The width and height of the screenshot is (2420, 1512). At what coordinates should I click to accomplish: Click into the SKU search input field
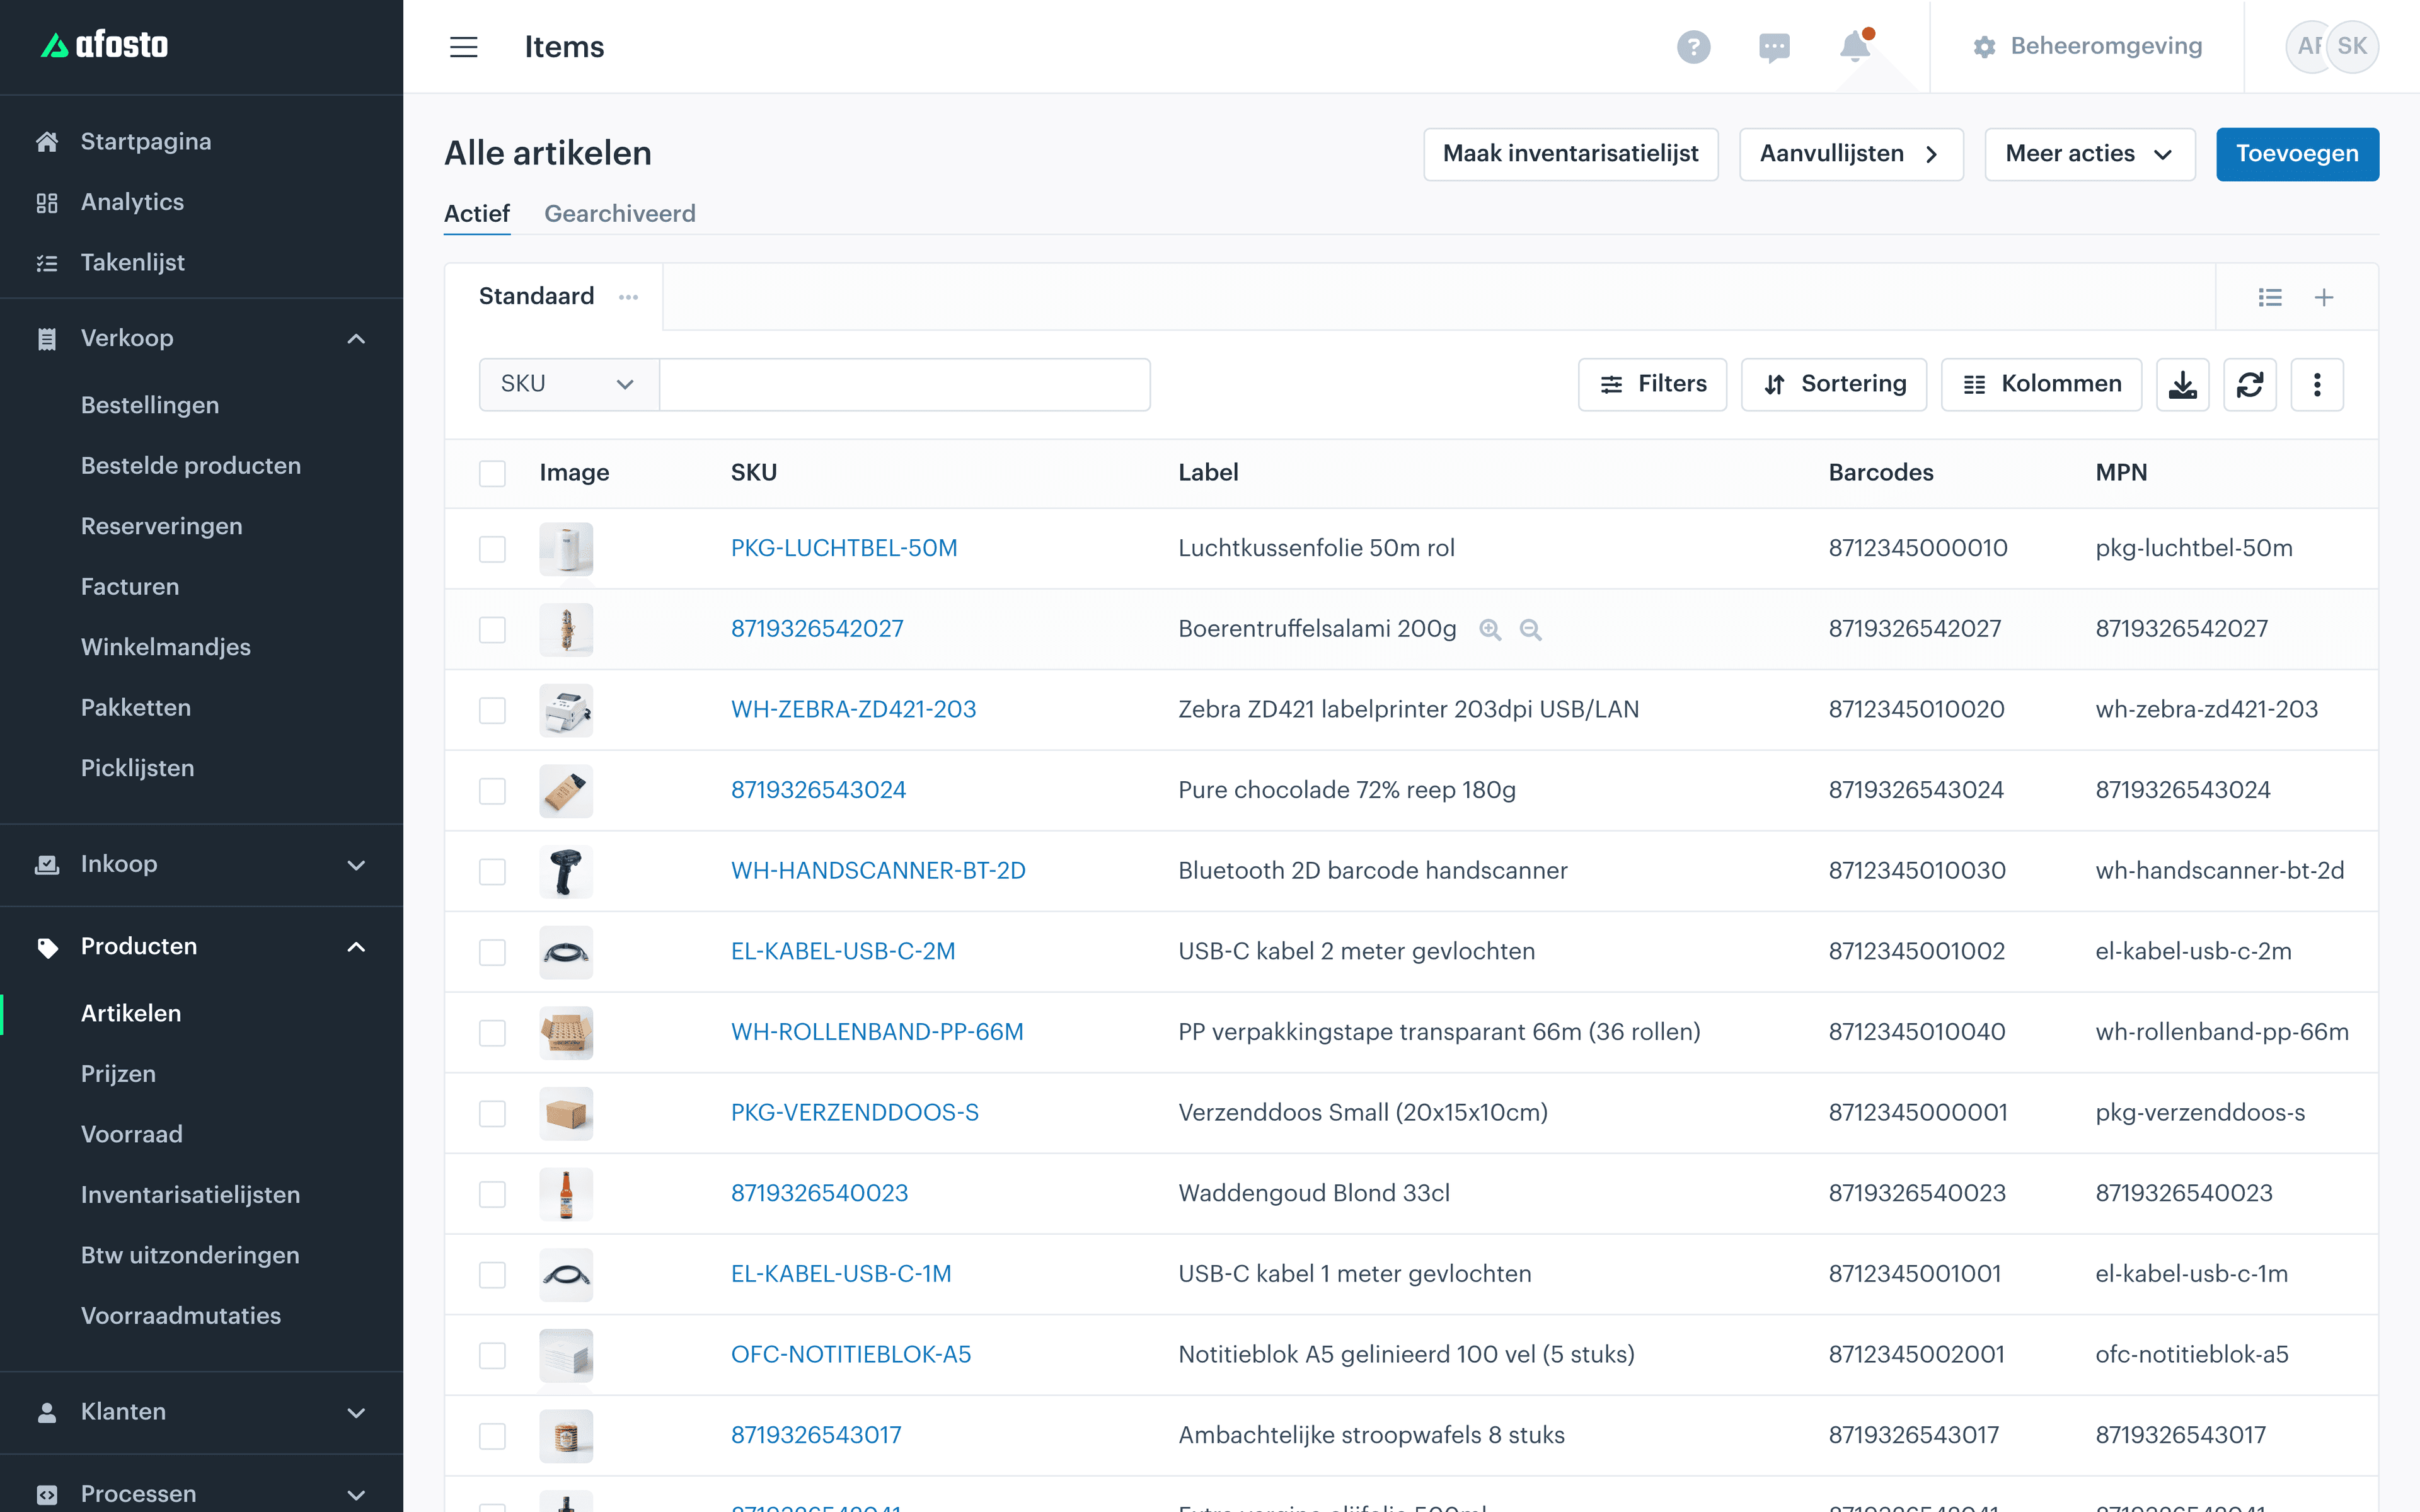(904, 384)
